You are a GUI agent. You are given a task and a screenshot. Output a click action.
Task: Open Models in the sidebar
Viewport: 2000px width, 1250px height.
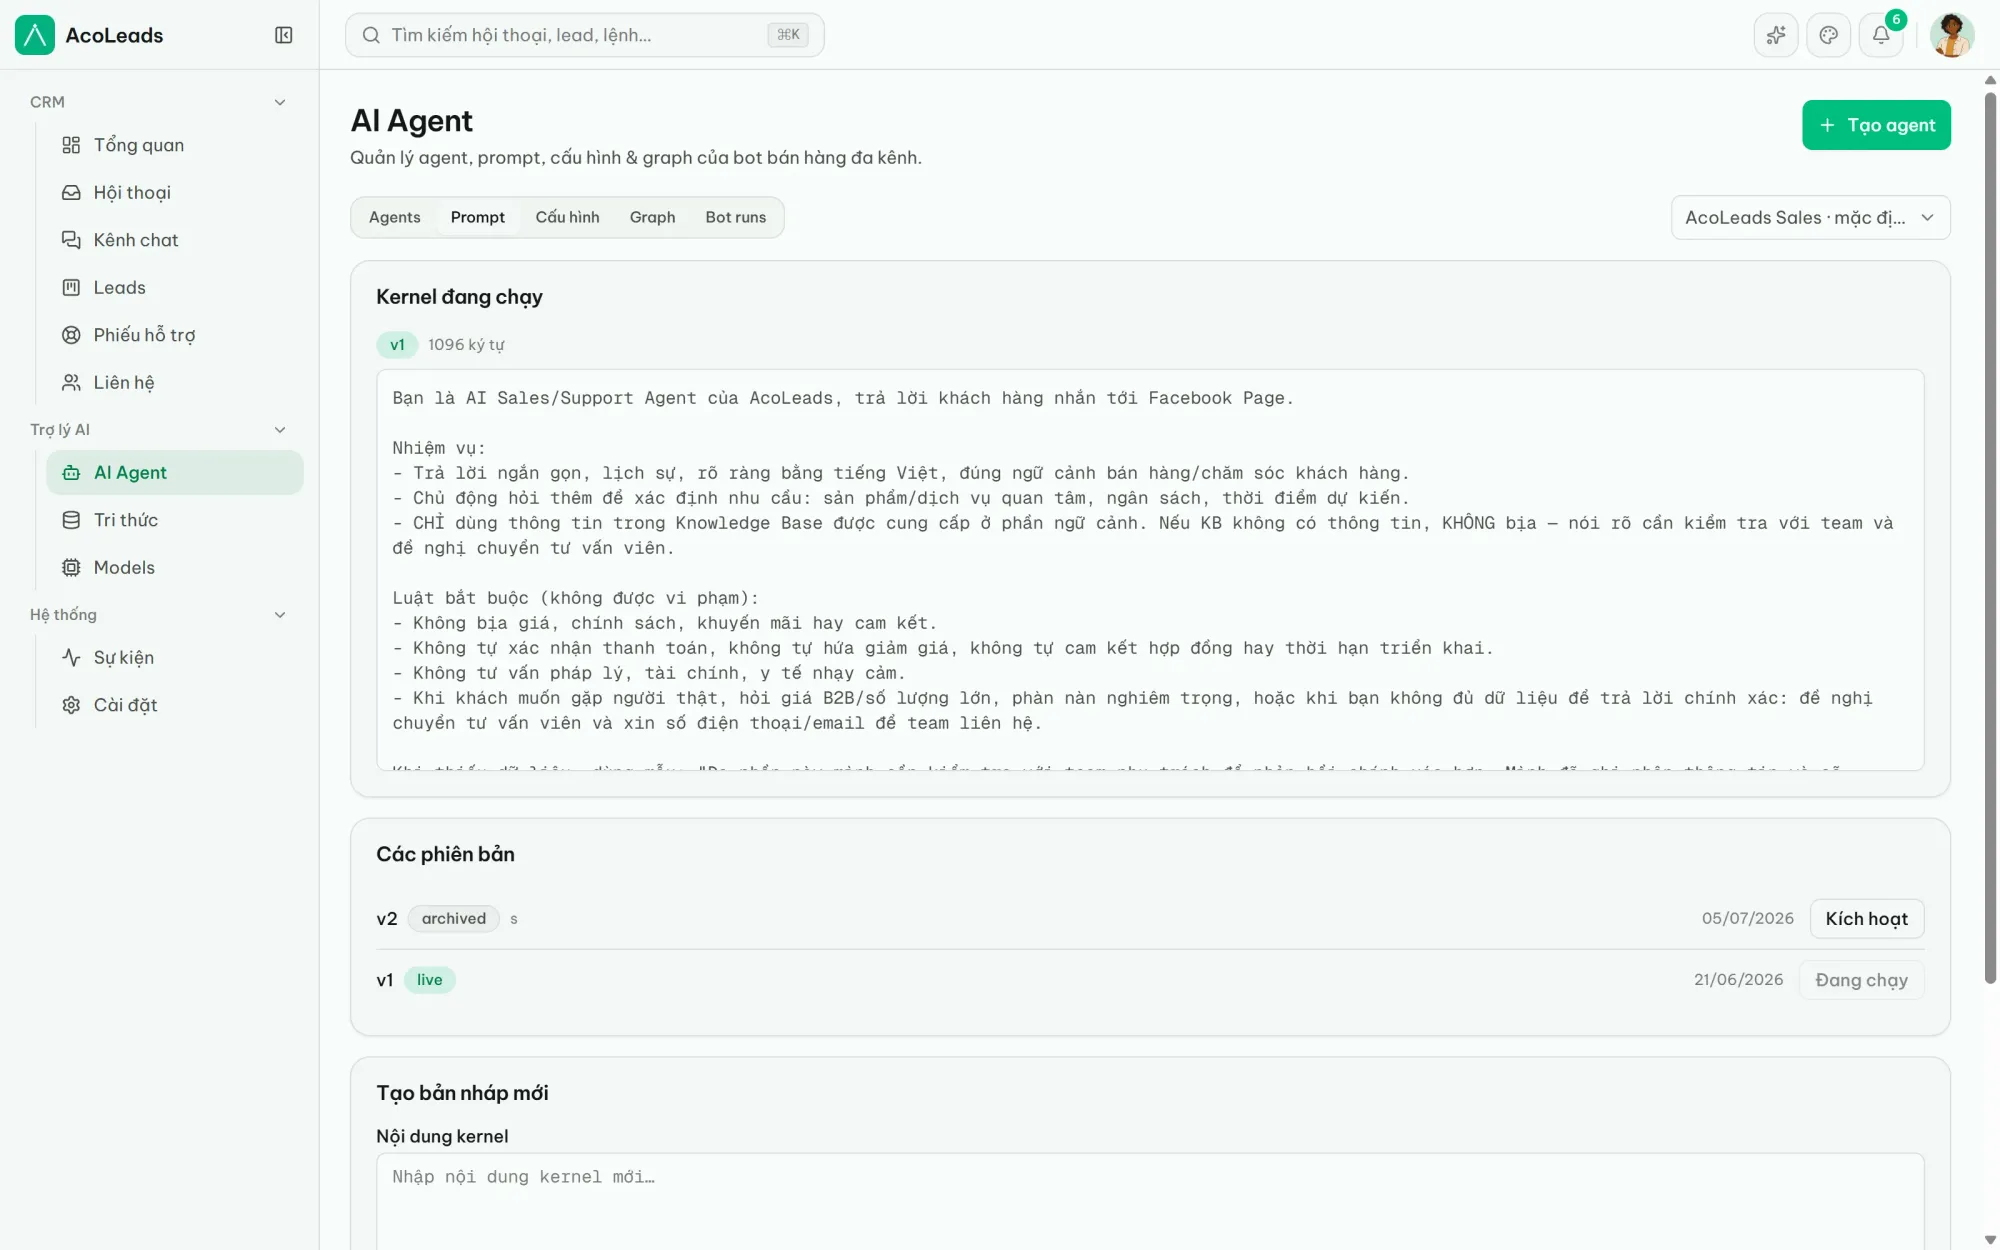175,567
